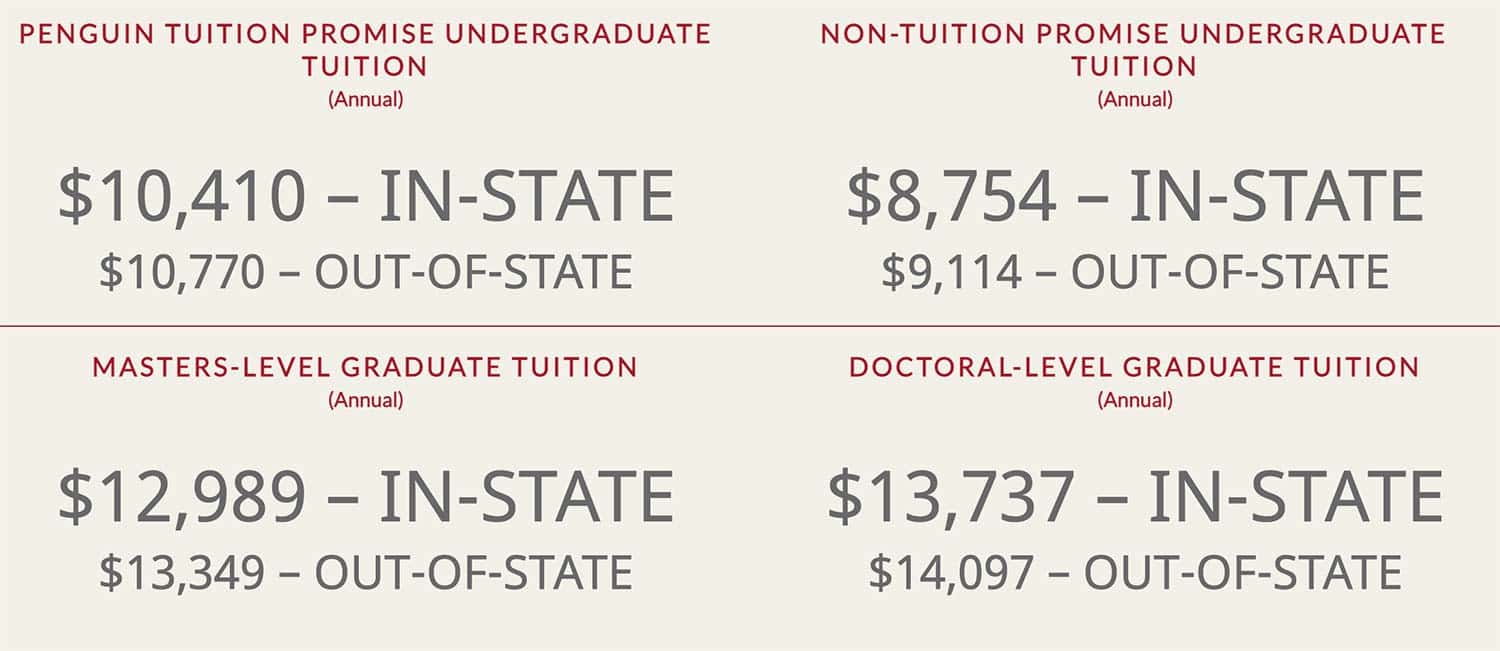Click the $10,410 in-state tuition figure
Viewport: 1500px width, 651px height.
pos(365,196)
